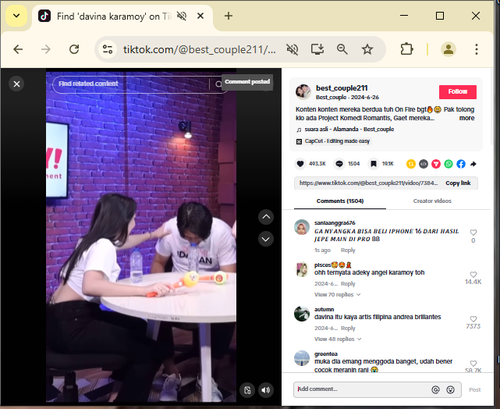
Task: Open emoji picker in comment box
Action: [x=450, y=390]
